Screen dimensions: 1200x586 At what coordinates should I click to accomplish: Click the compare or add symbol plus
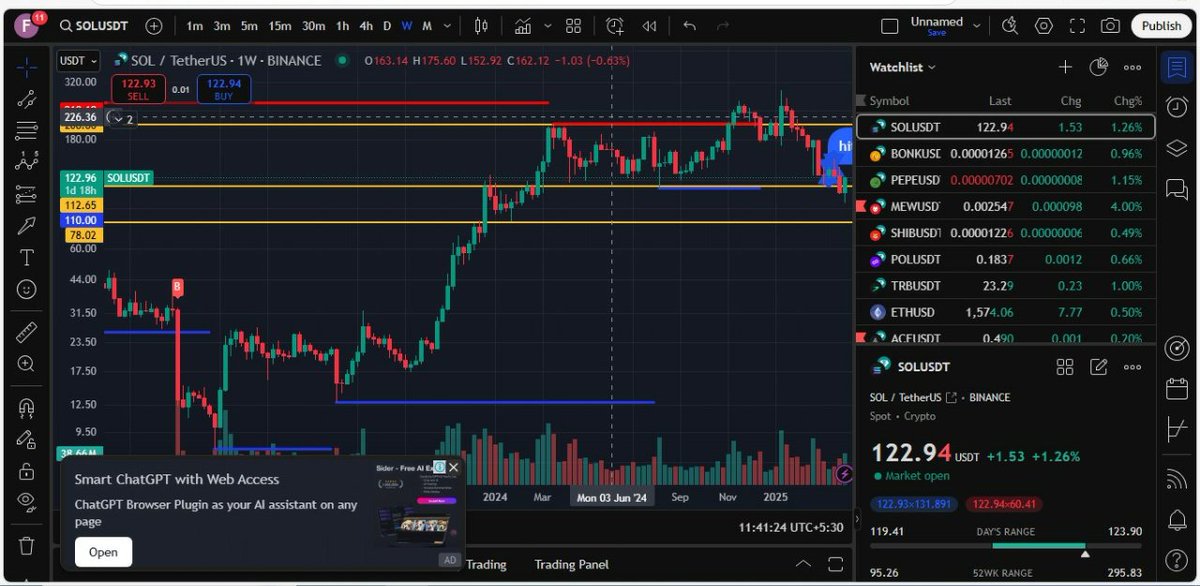[x=154, y=26]
